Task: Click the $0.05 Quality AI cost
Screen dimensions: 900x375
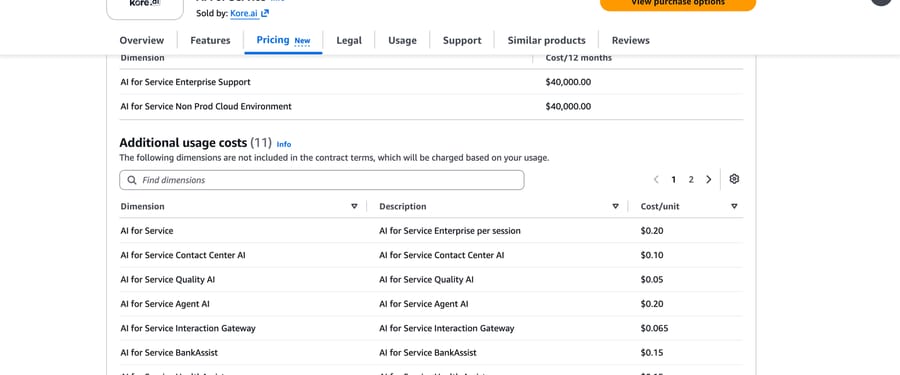Action: click(652, 280)
